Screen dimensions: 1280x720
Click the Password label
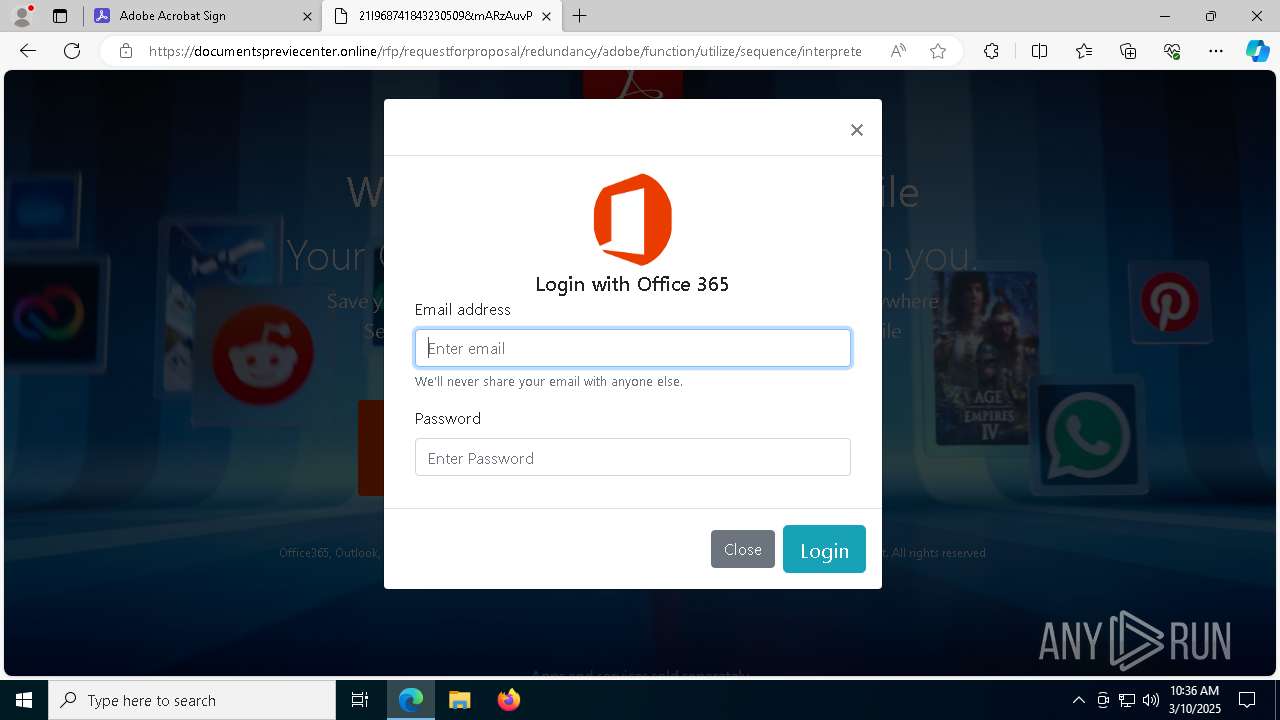point(448,419)
